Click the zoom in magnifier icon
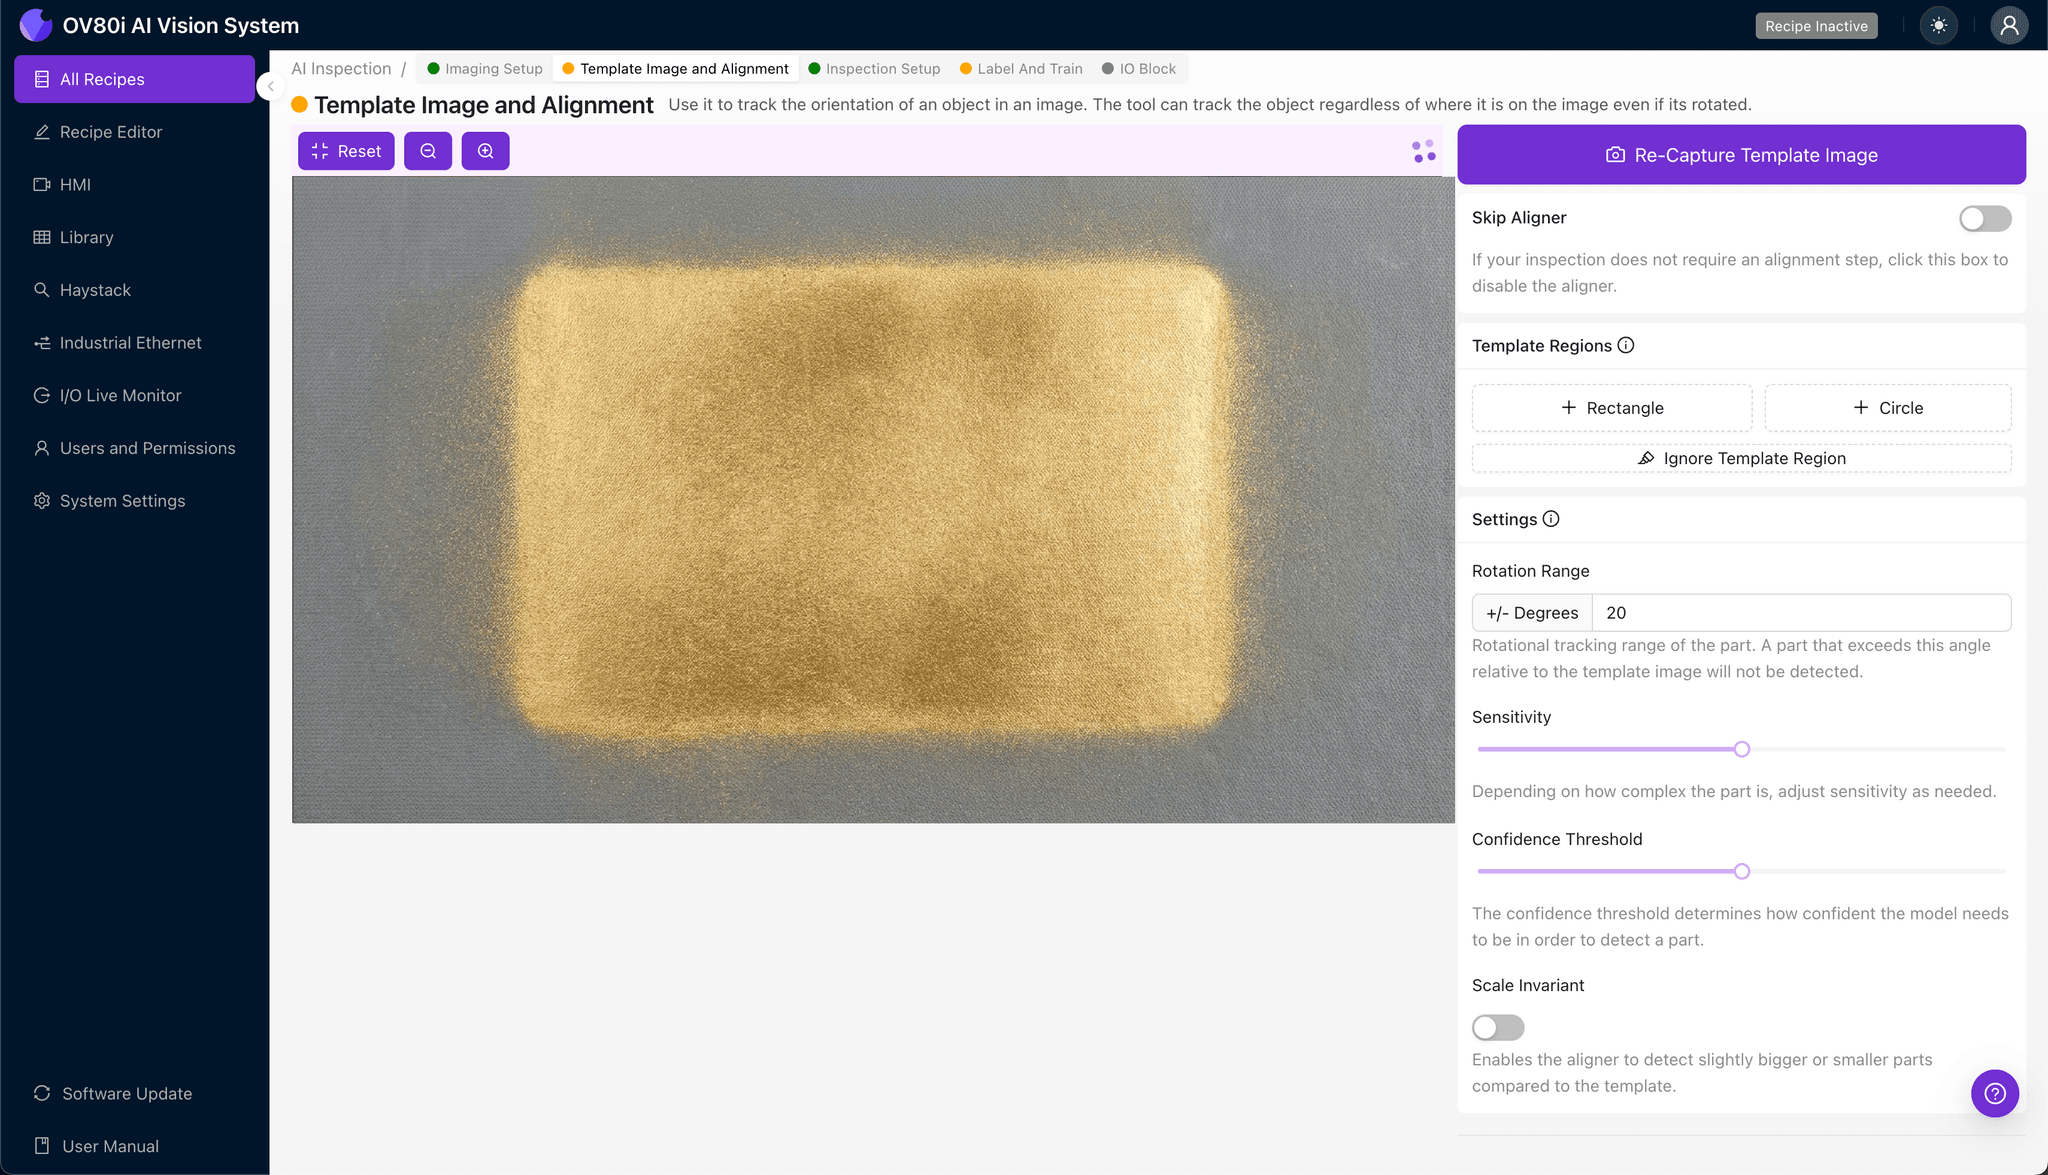The height and width of the screenshot is (1175, 2048). point(485,151)
